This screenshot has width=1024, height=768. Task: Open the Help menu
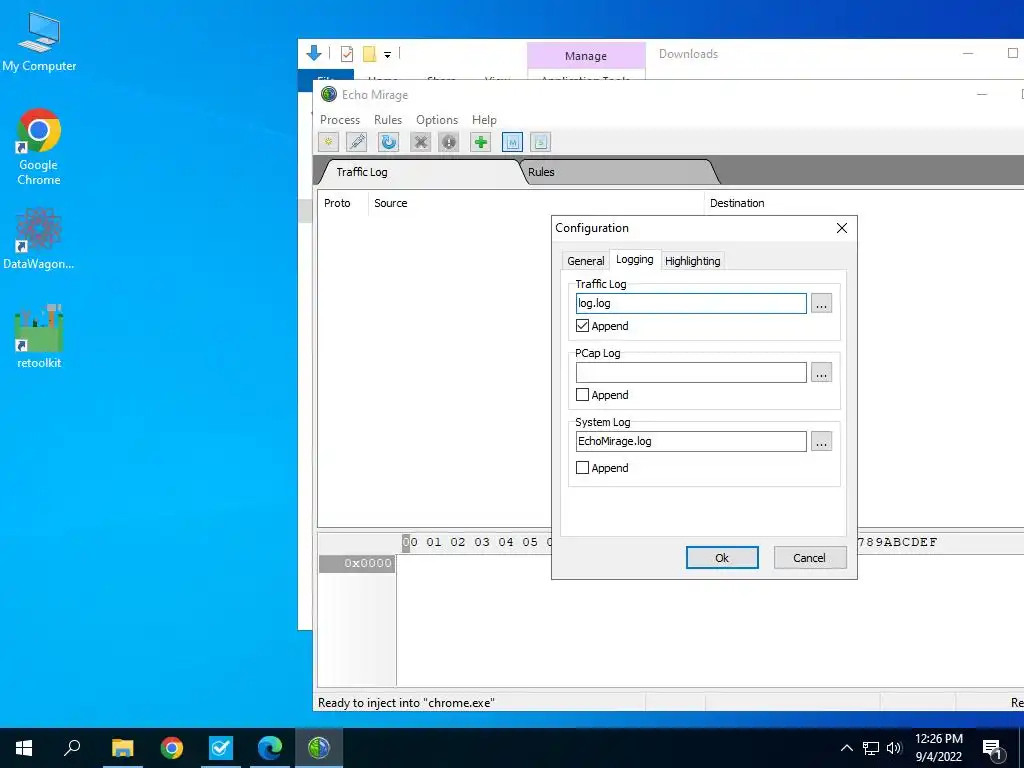(x=484, y=120)
